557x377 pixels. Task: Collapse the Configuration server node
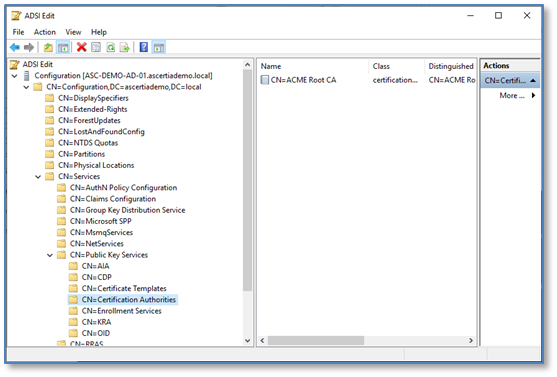click(14, 76)
